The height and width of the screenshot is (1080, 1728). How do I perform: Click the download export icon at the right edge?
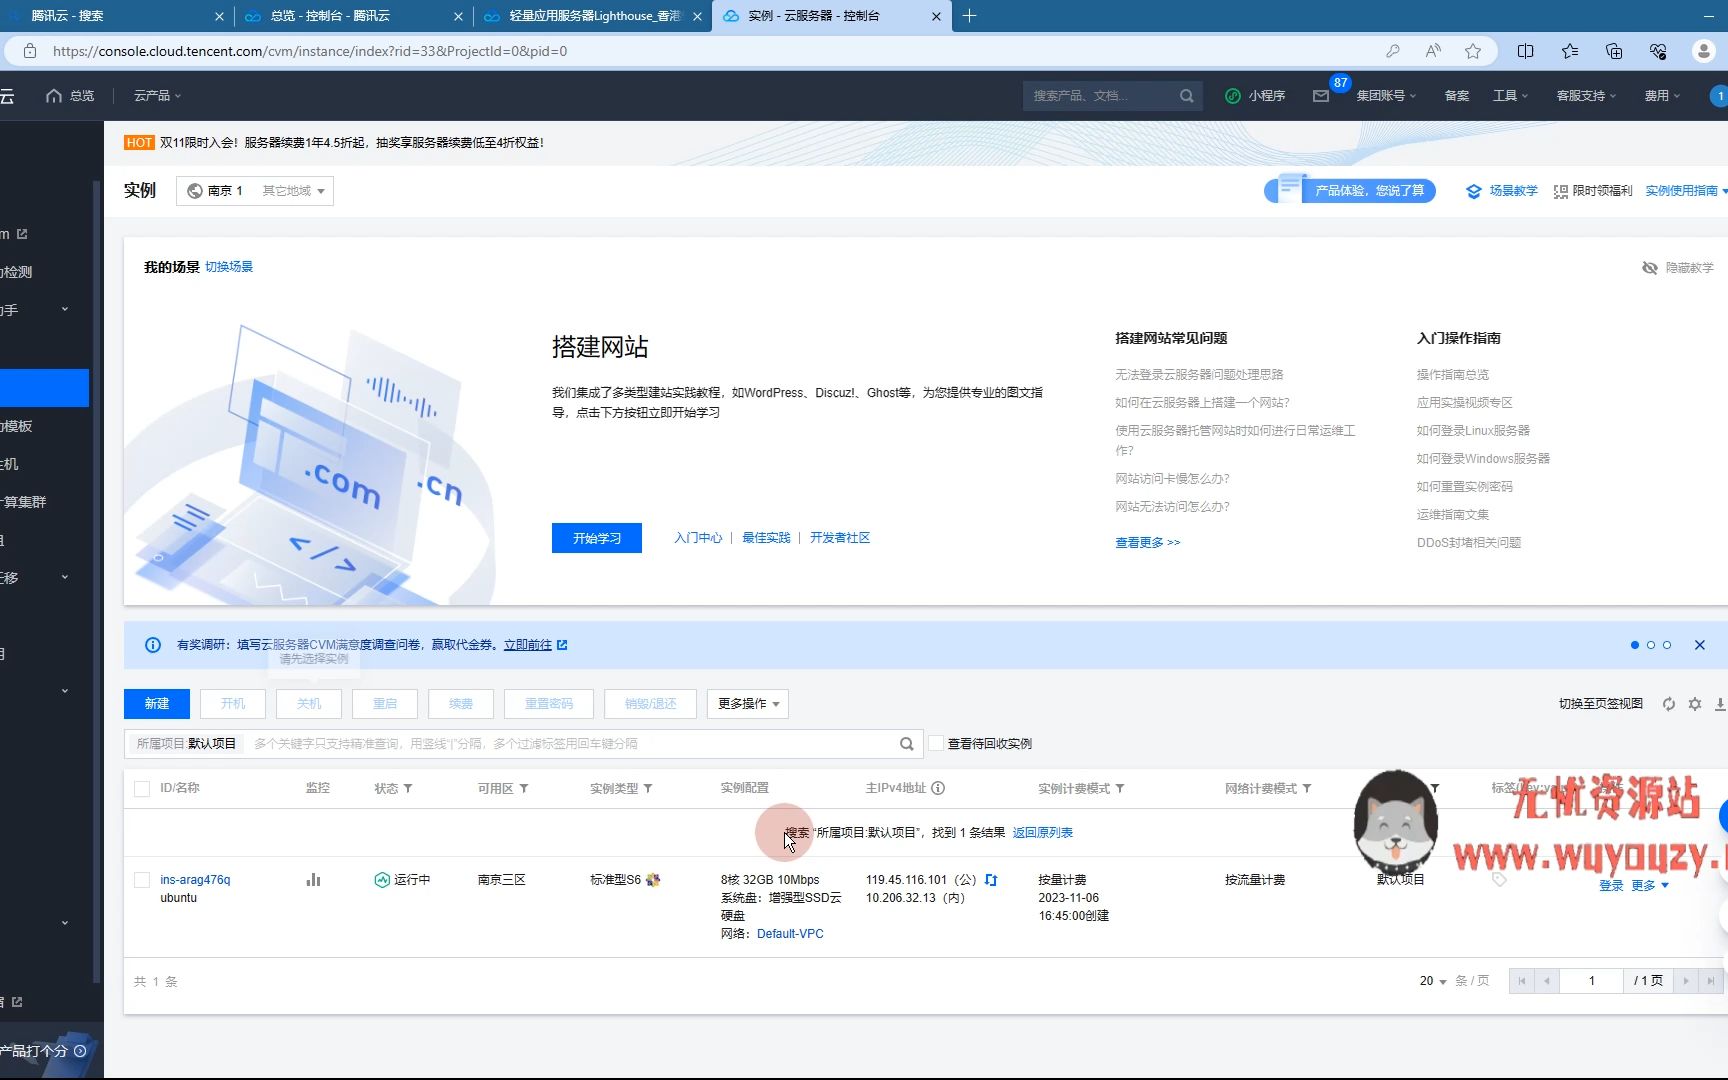point(1720,704)
